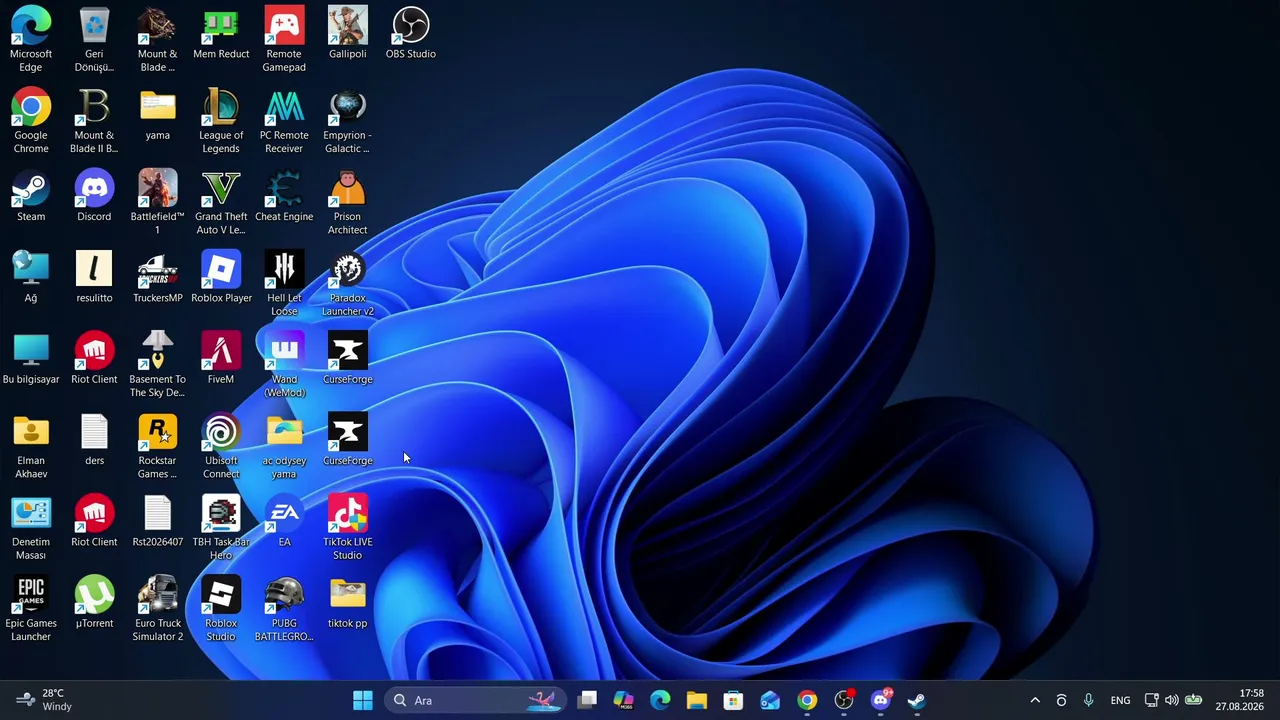1280x720 pixels.
Task: Select the Hell Let Loose icon
Action: tap(284, 283)
